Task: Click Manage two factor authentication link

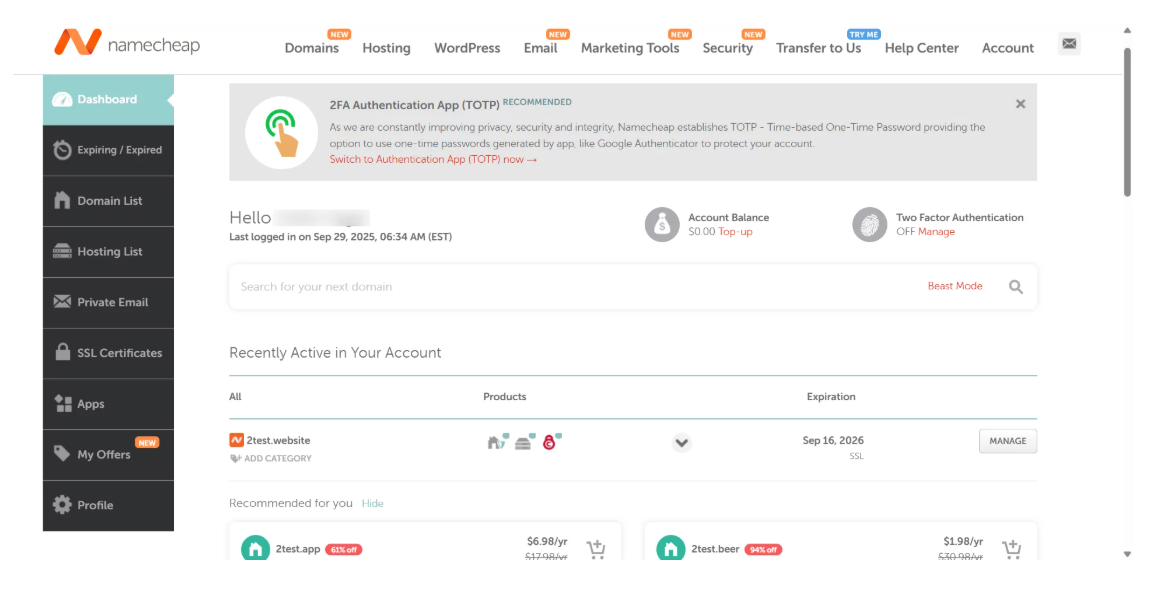Action: tap(937, 231)
